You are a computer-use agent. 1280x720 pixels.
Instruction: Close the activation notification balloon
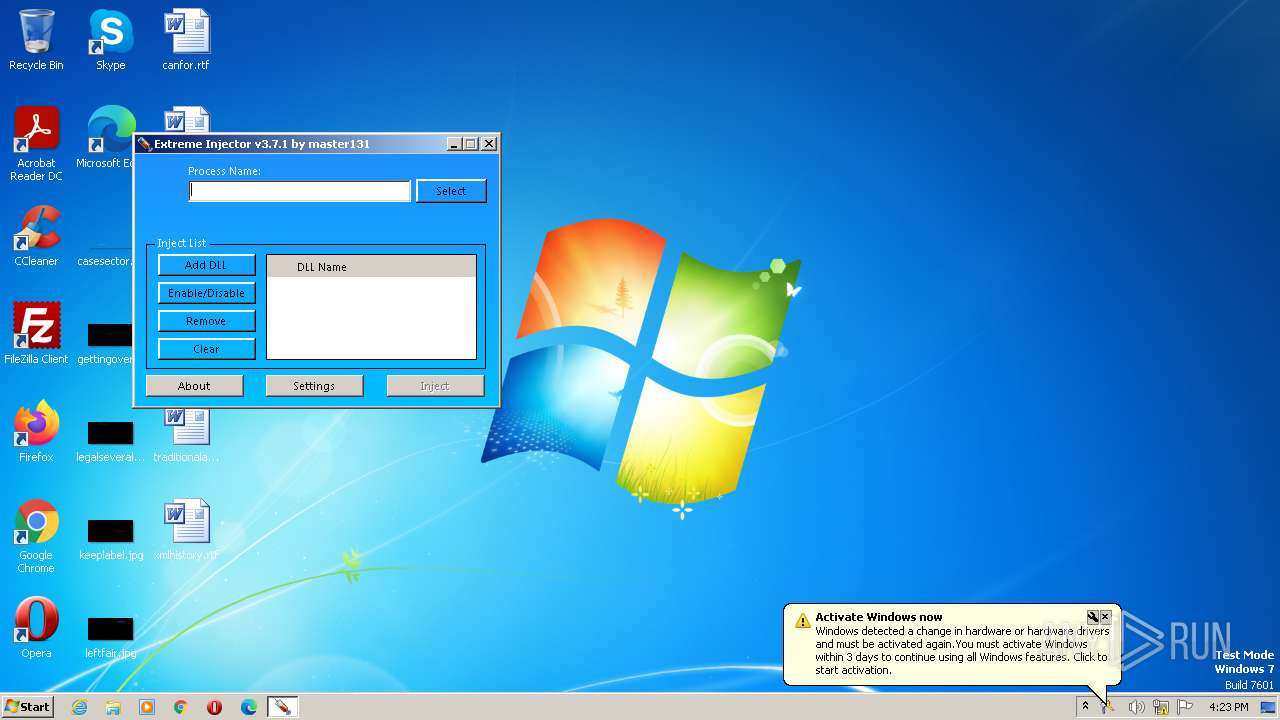[x=1105, y=617]
